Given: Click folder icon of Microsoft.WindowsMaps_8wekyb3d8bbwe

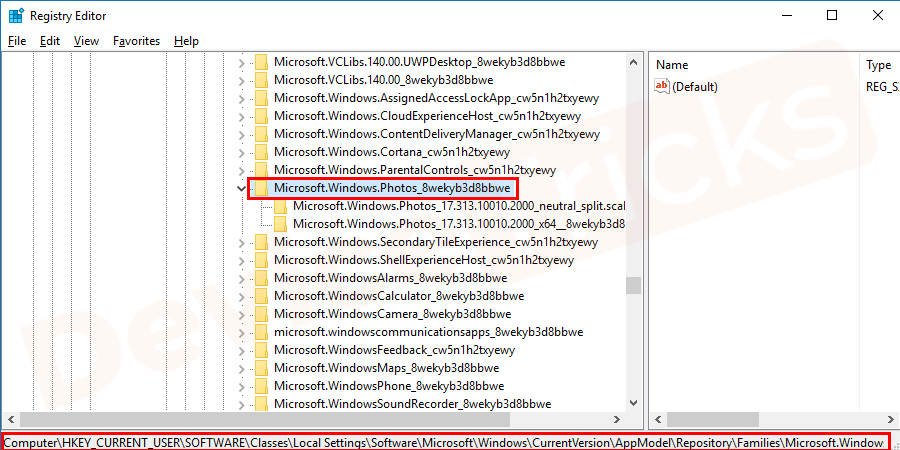Looking at the screenshot, I should point(261,368).
